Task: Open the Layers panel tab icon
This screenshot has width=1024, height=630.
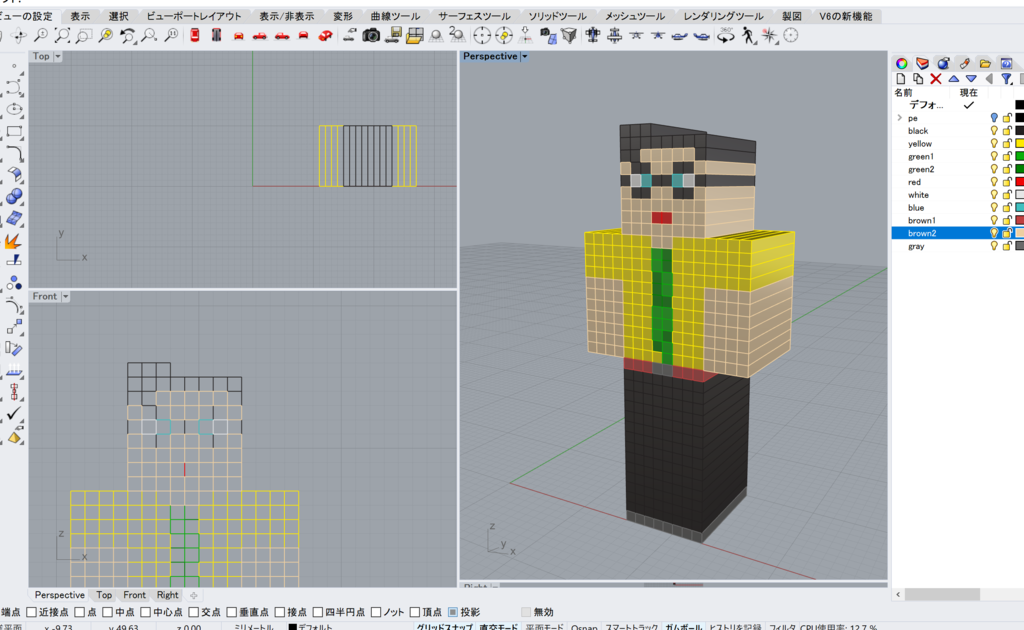Action: pos(922,63)
